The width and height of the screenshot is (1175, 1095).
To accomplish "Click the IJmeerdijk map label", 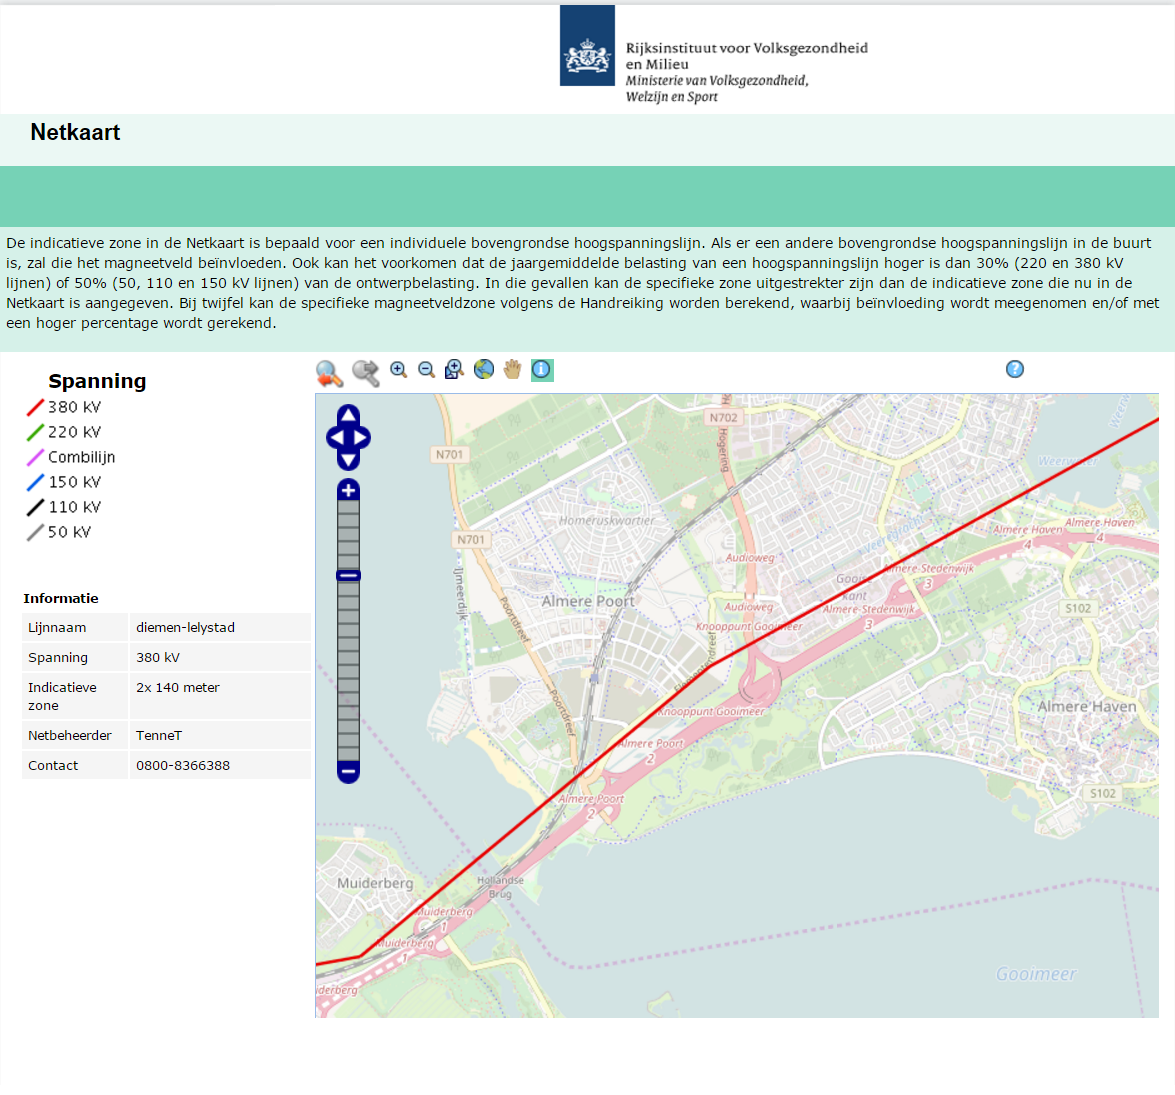I will click(459, 594).
